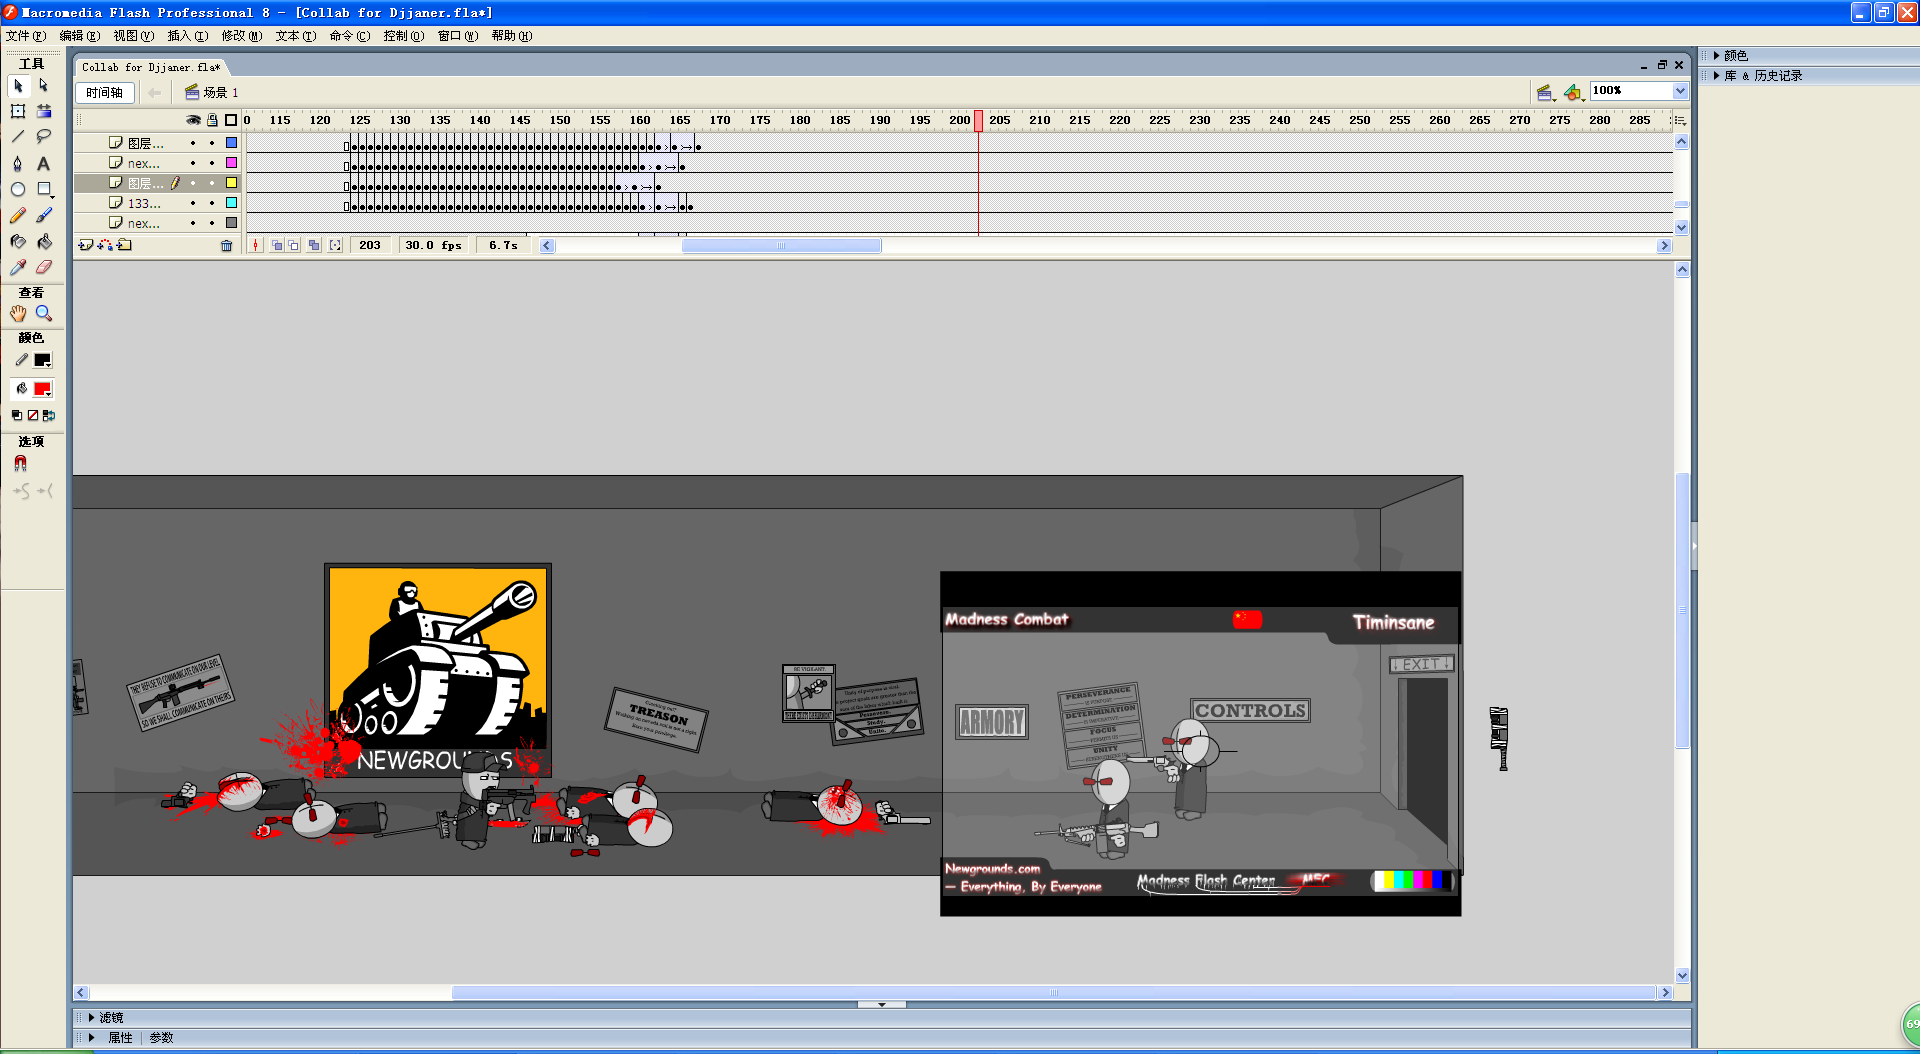Open the 视图 menu

(134, 36)
